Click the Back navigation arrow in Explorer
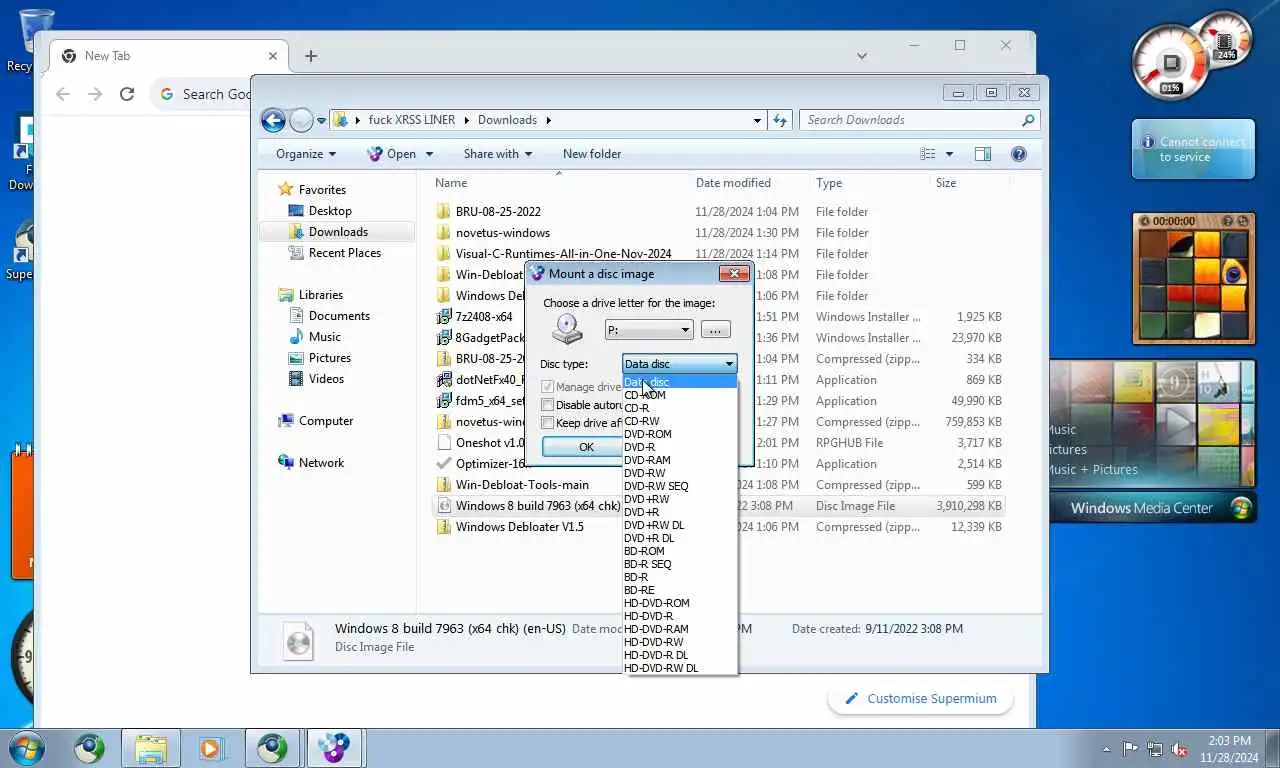The width and height of the screenshot is (1280, 768). click(273, 120)
